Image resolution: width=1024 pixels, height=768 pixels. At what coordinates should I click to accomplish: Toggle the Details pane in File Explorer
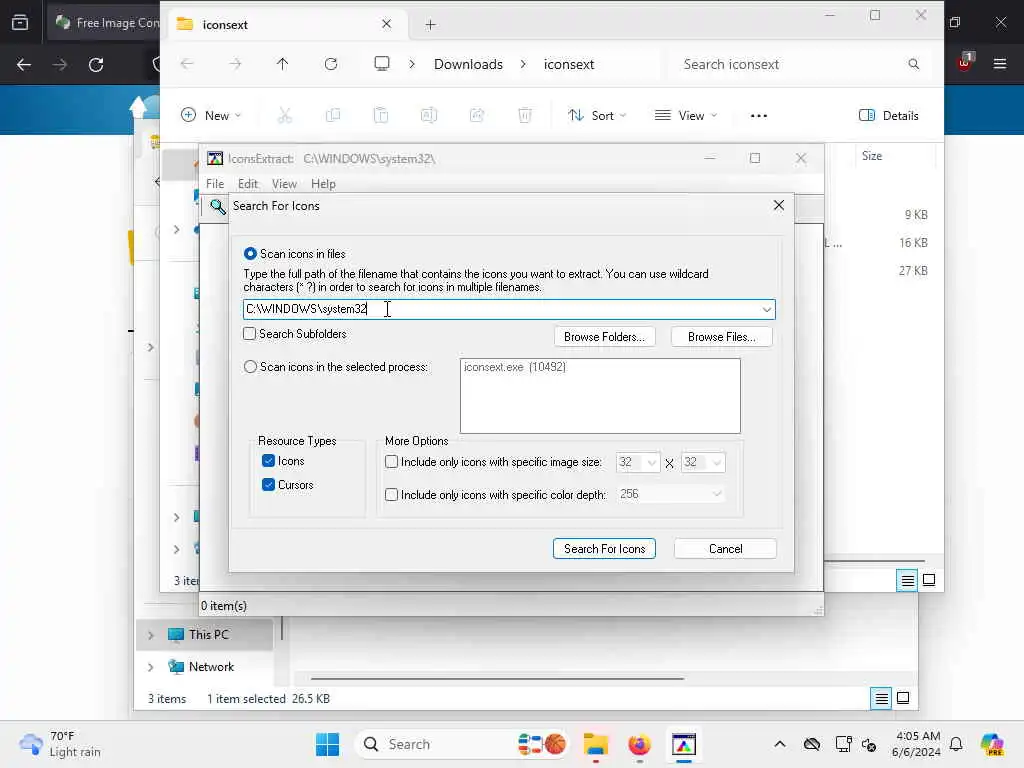888,116
